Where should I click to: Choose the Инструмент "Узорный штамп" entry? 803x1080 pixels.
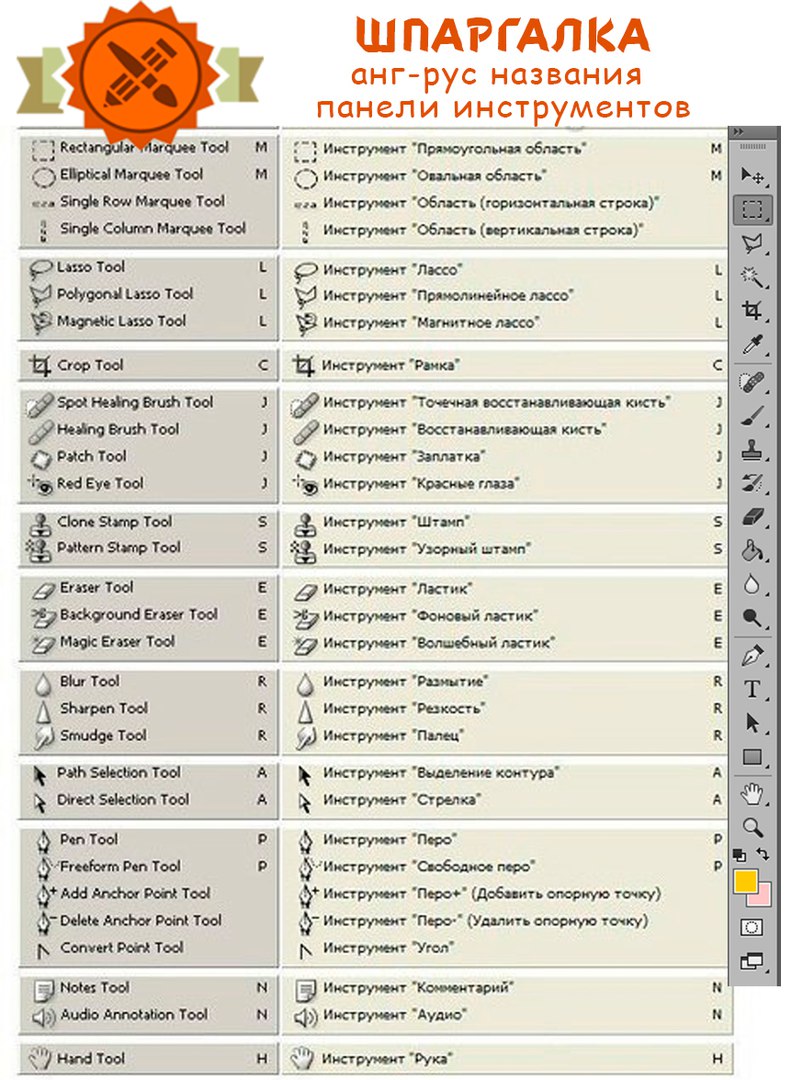[x=505, y=549]
